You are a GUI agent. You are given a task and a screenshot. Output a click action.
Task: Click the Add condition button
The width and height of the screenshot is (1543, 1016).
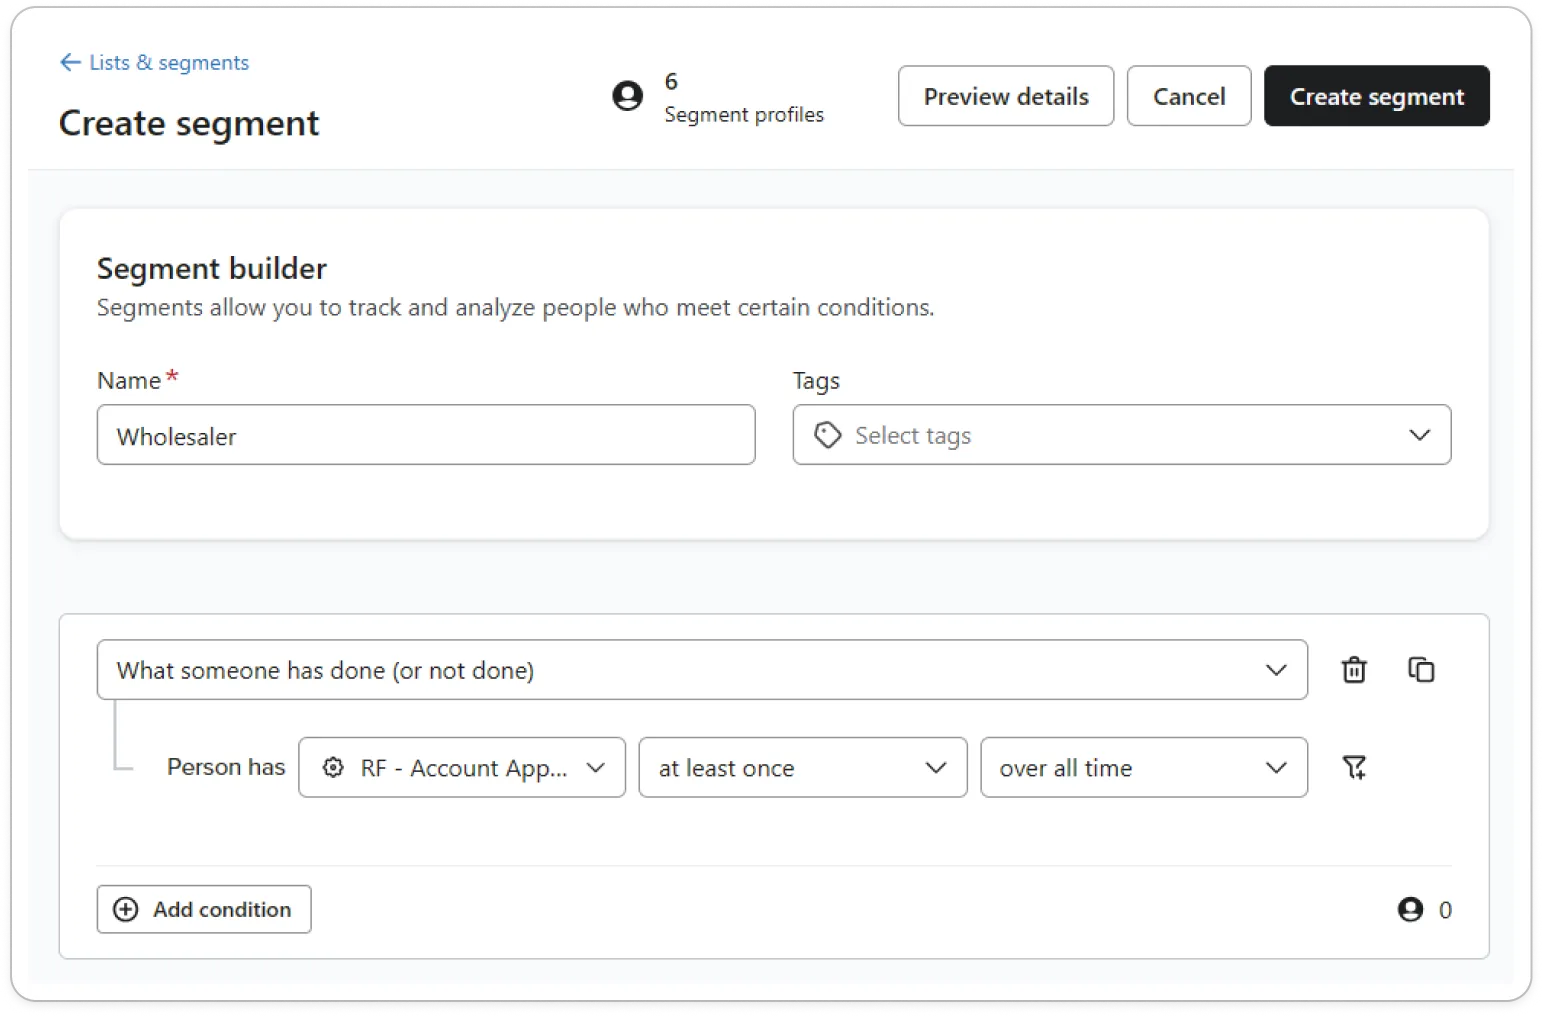[x=204, y=909]
